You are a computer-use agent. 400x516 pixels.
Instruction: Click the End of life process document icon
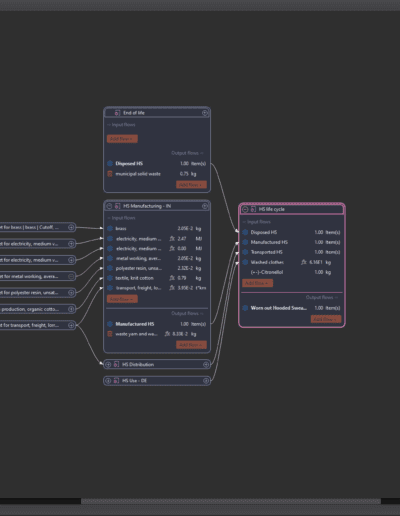[117, 113]
